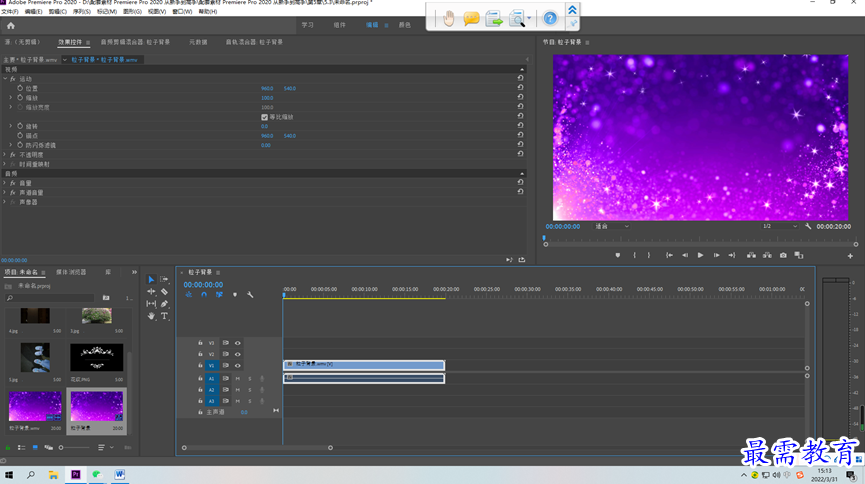Viewport: 865px width, 484px height.
Task: Switch to the Metadata tab
Action: coord(198,42)
